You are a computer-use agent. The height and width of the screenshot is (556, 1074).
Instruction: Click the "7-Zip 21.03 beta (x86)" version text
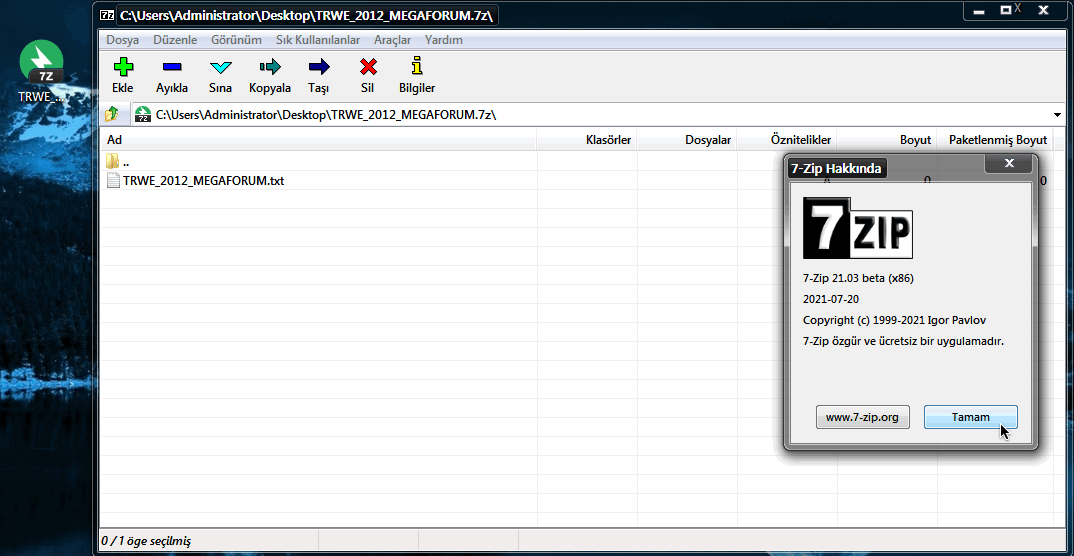pos(858,279)
